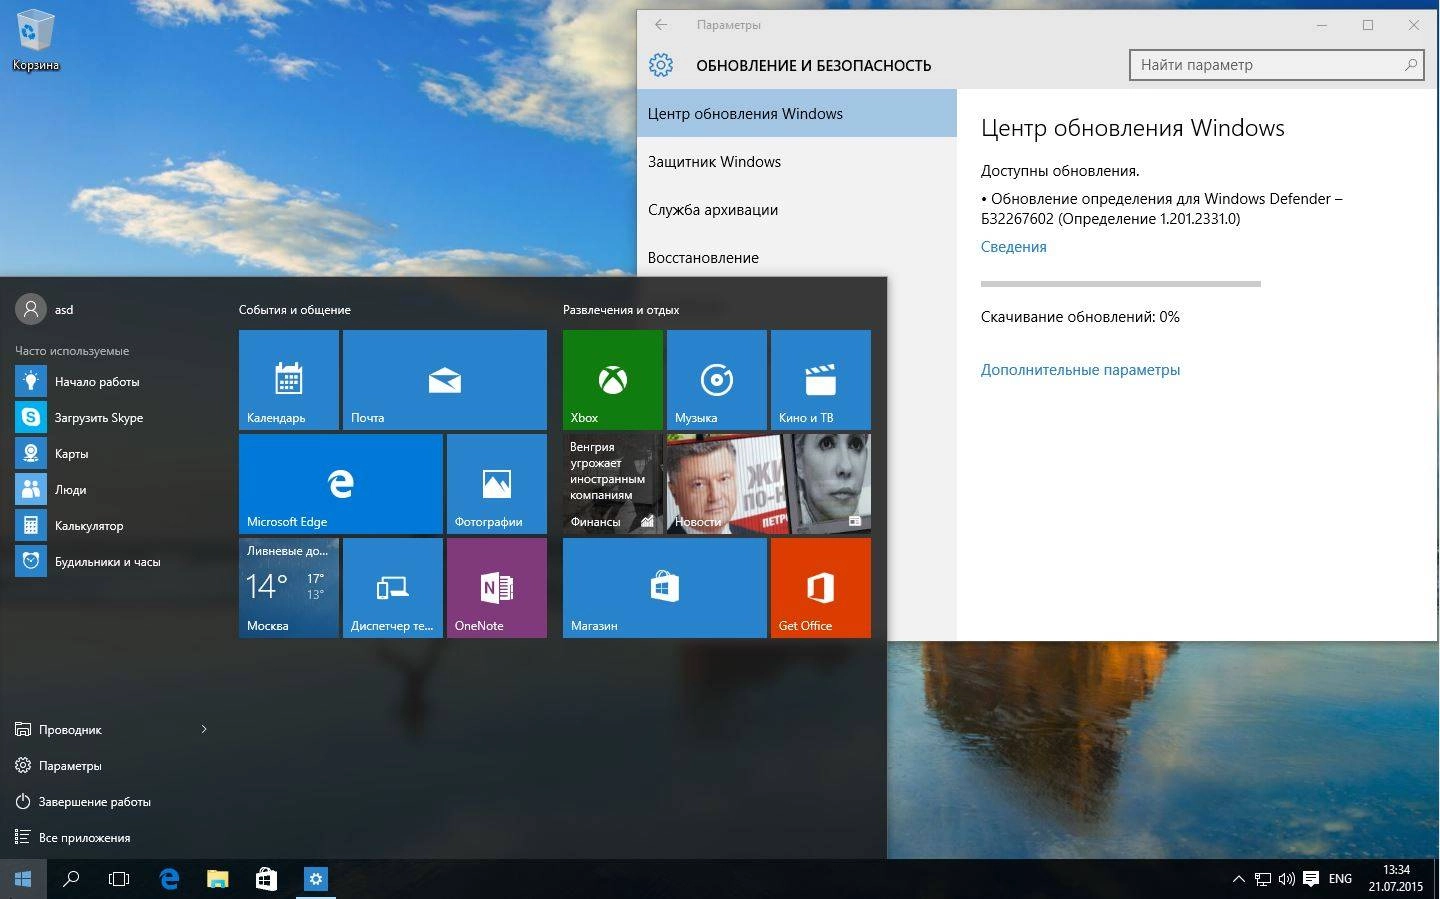
Task: Open the clock and date flyout
Action: 1396,879
